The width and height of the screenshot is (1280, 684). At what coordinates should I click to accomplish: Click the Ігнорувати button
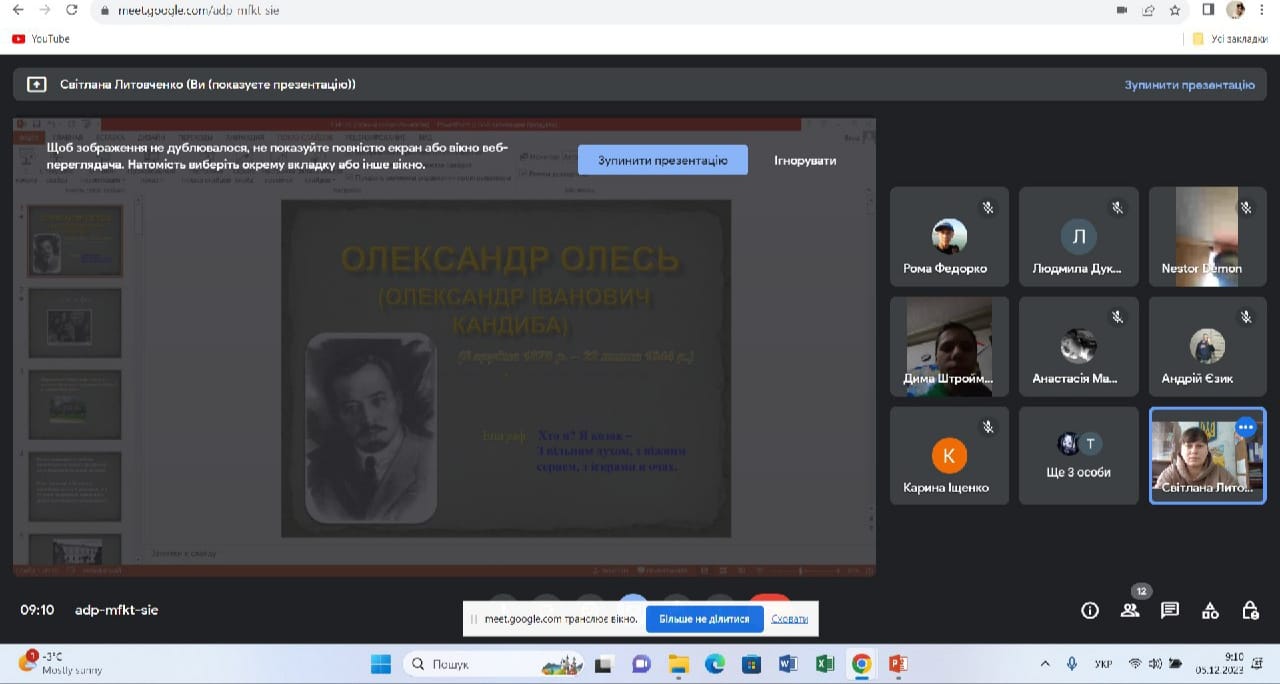coord(805,160)
